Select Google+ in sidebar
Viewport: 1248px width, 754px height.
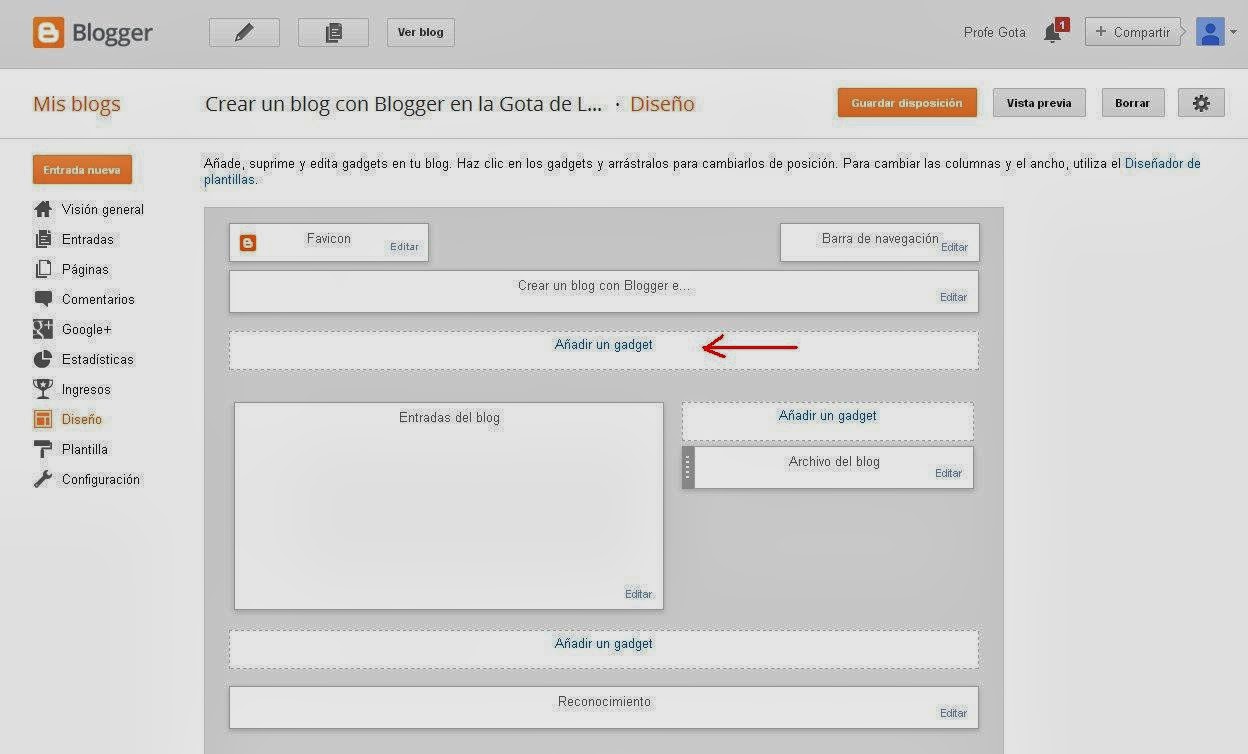[87, 329]
